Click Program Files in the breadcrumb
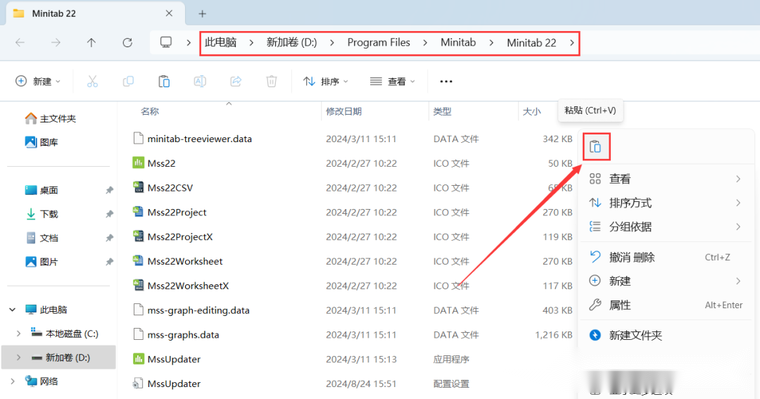This screenshot has width=760, height=399. tap(379, 43)
